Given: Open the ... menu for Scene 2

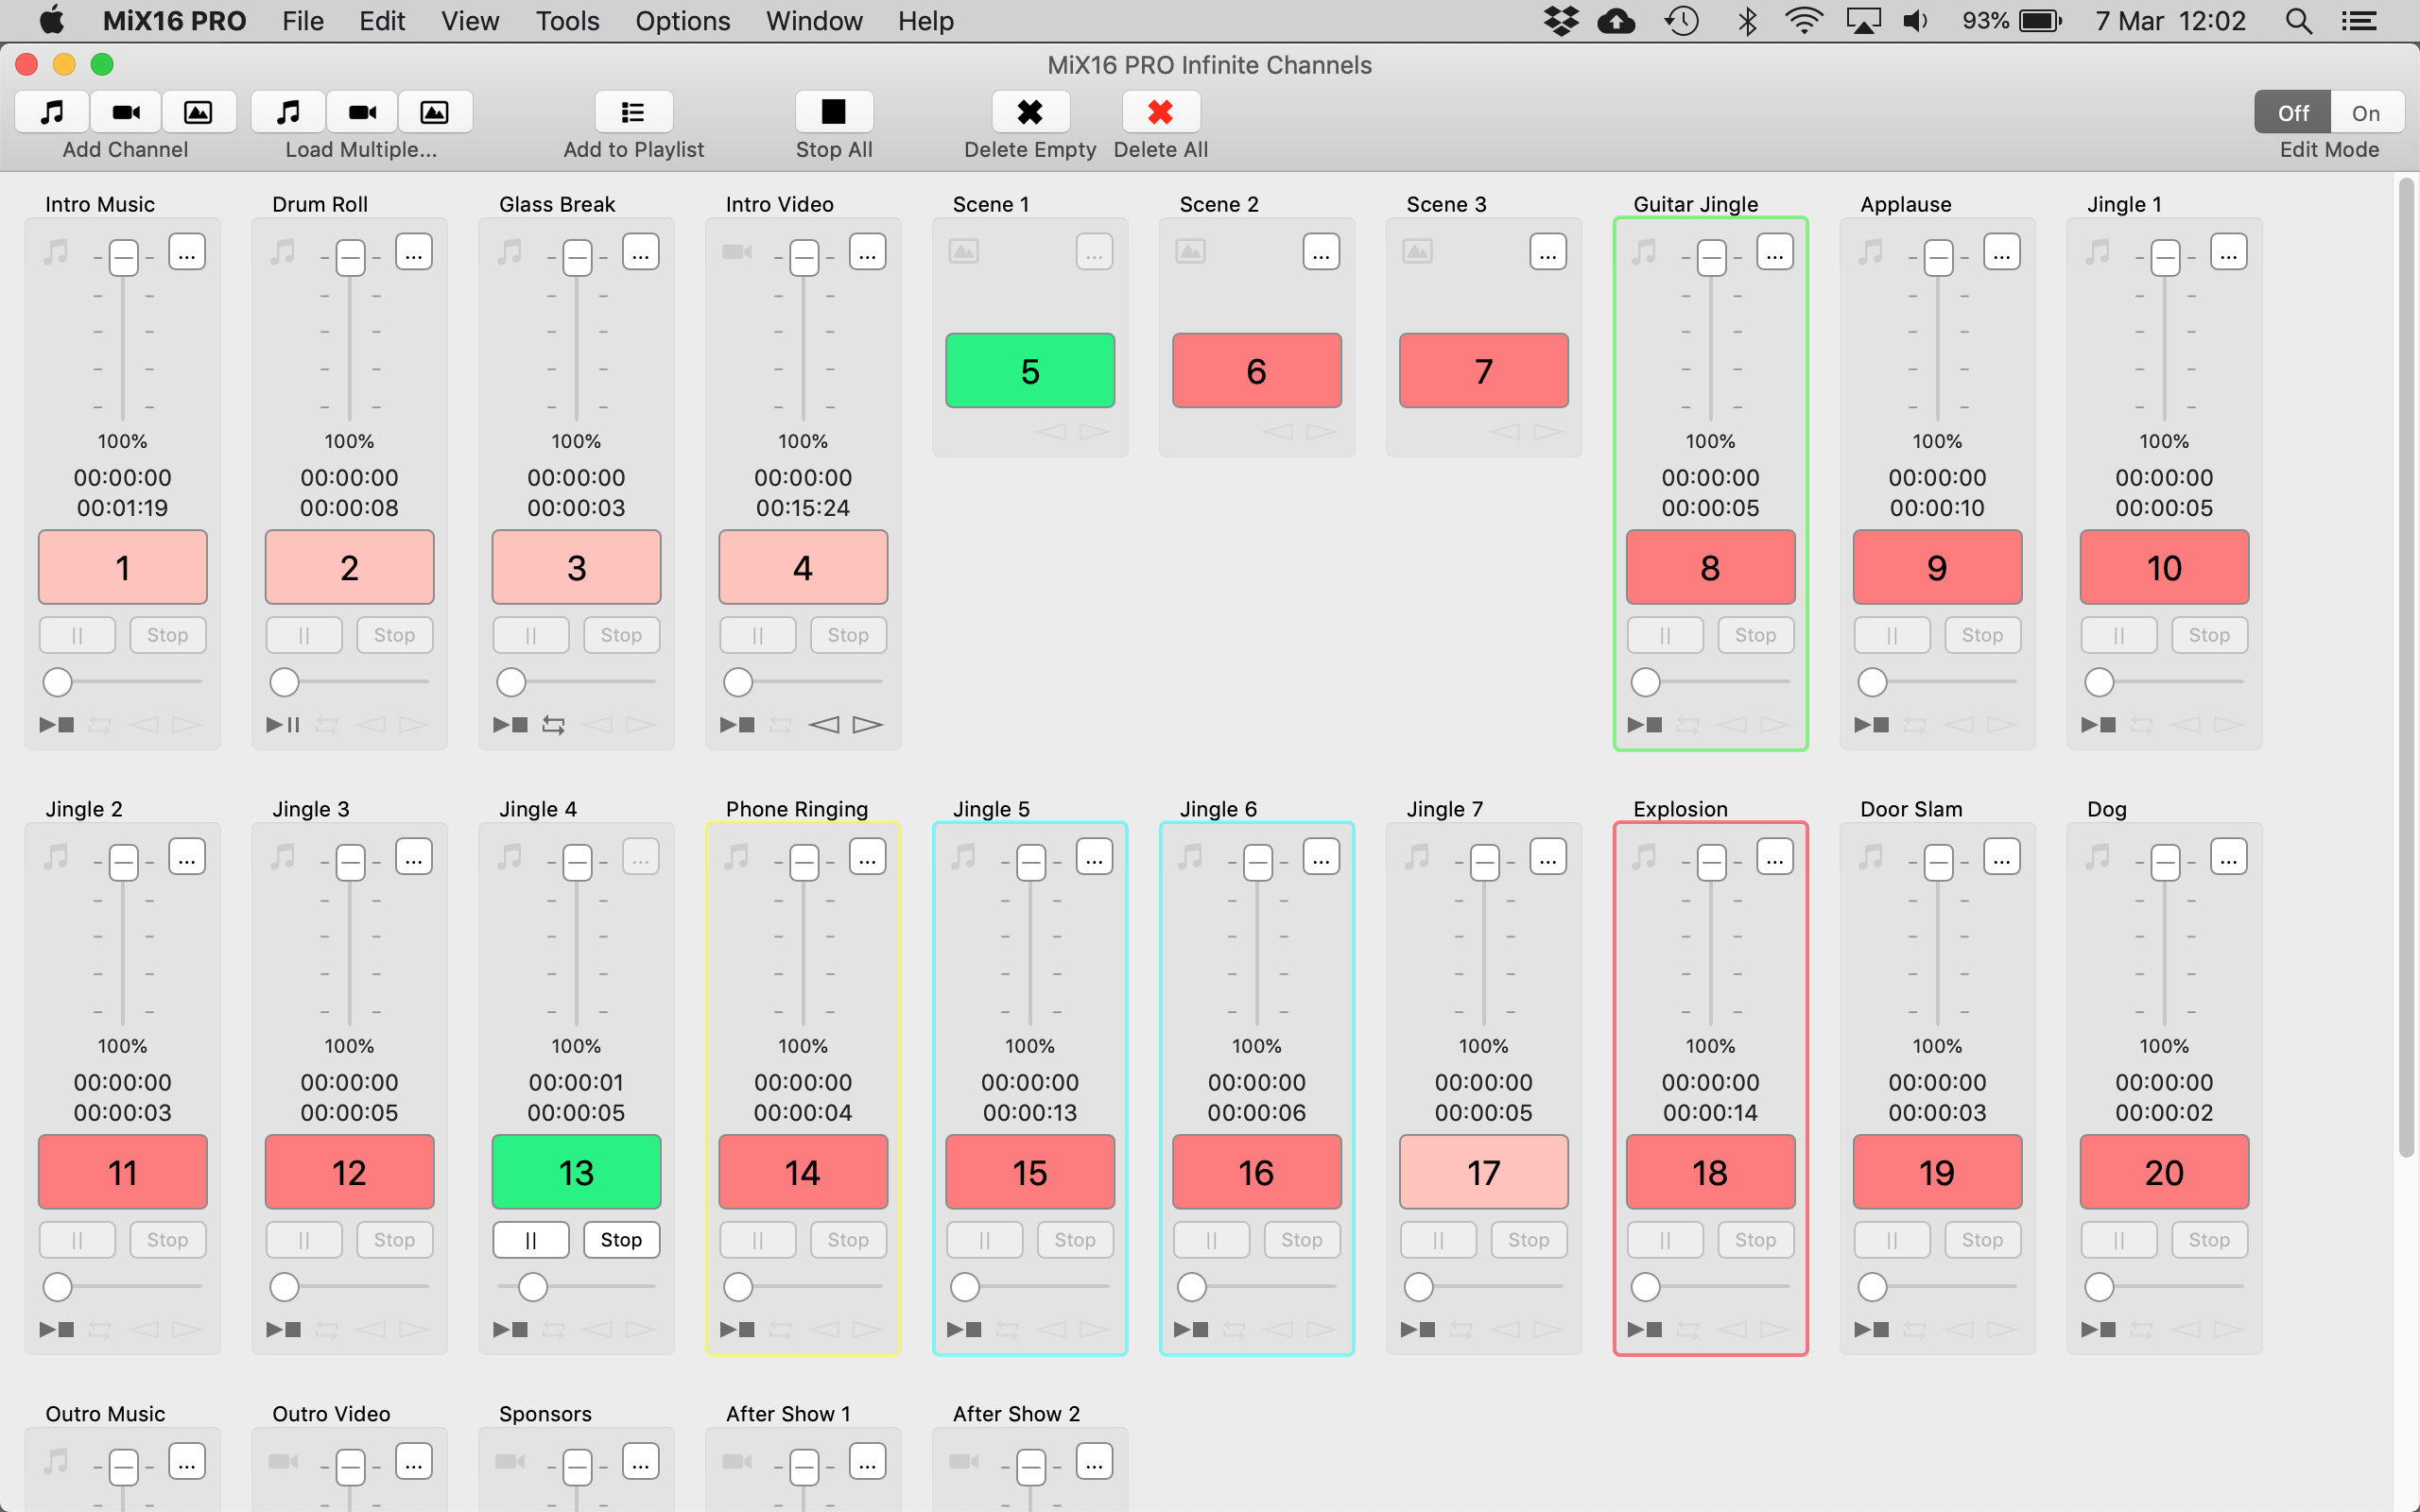Looking at the screenshot, I should click(x=1321, y=253).
